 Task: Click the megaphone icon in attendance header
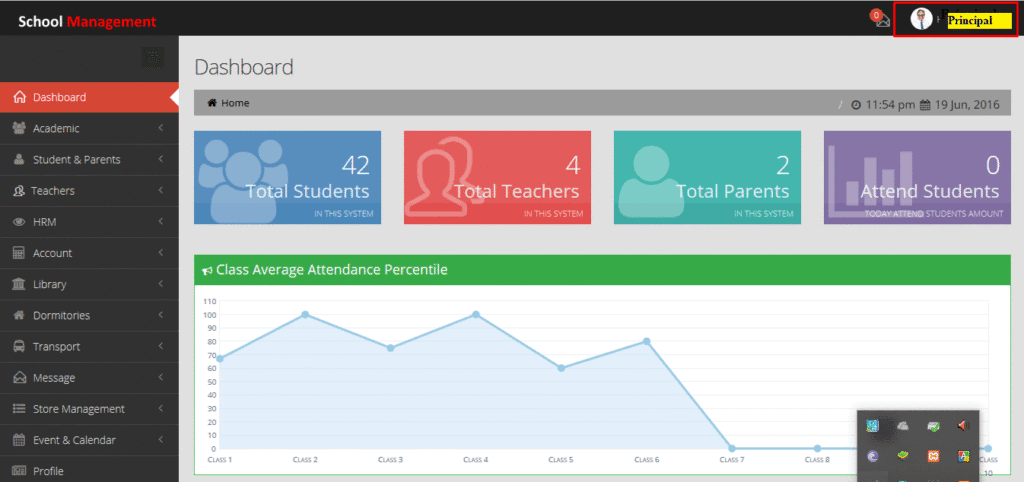[207, 270]
